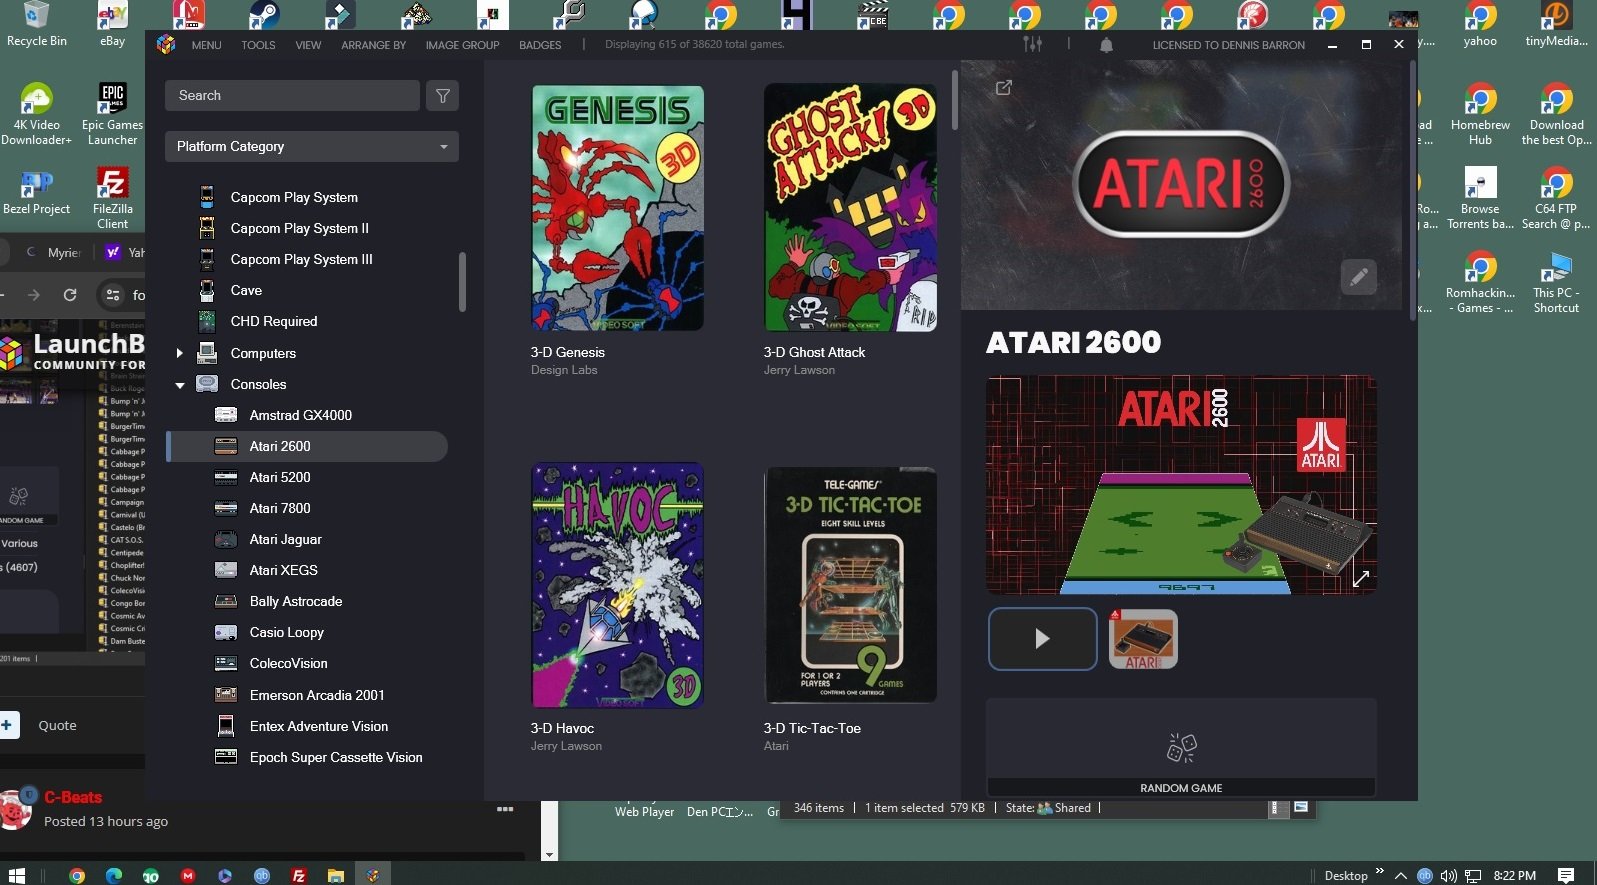Open This PC Shortcut desktop icon

(1556, 282)
